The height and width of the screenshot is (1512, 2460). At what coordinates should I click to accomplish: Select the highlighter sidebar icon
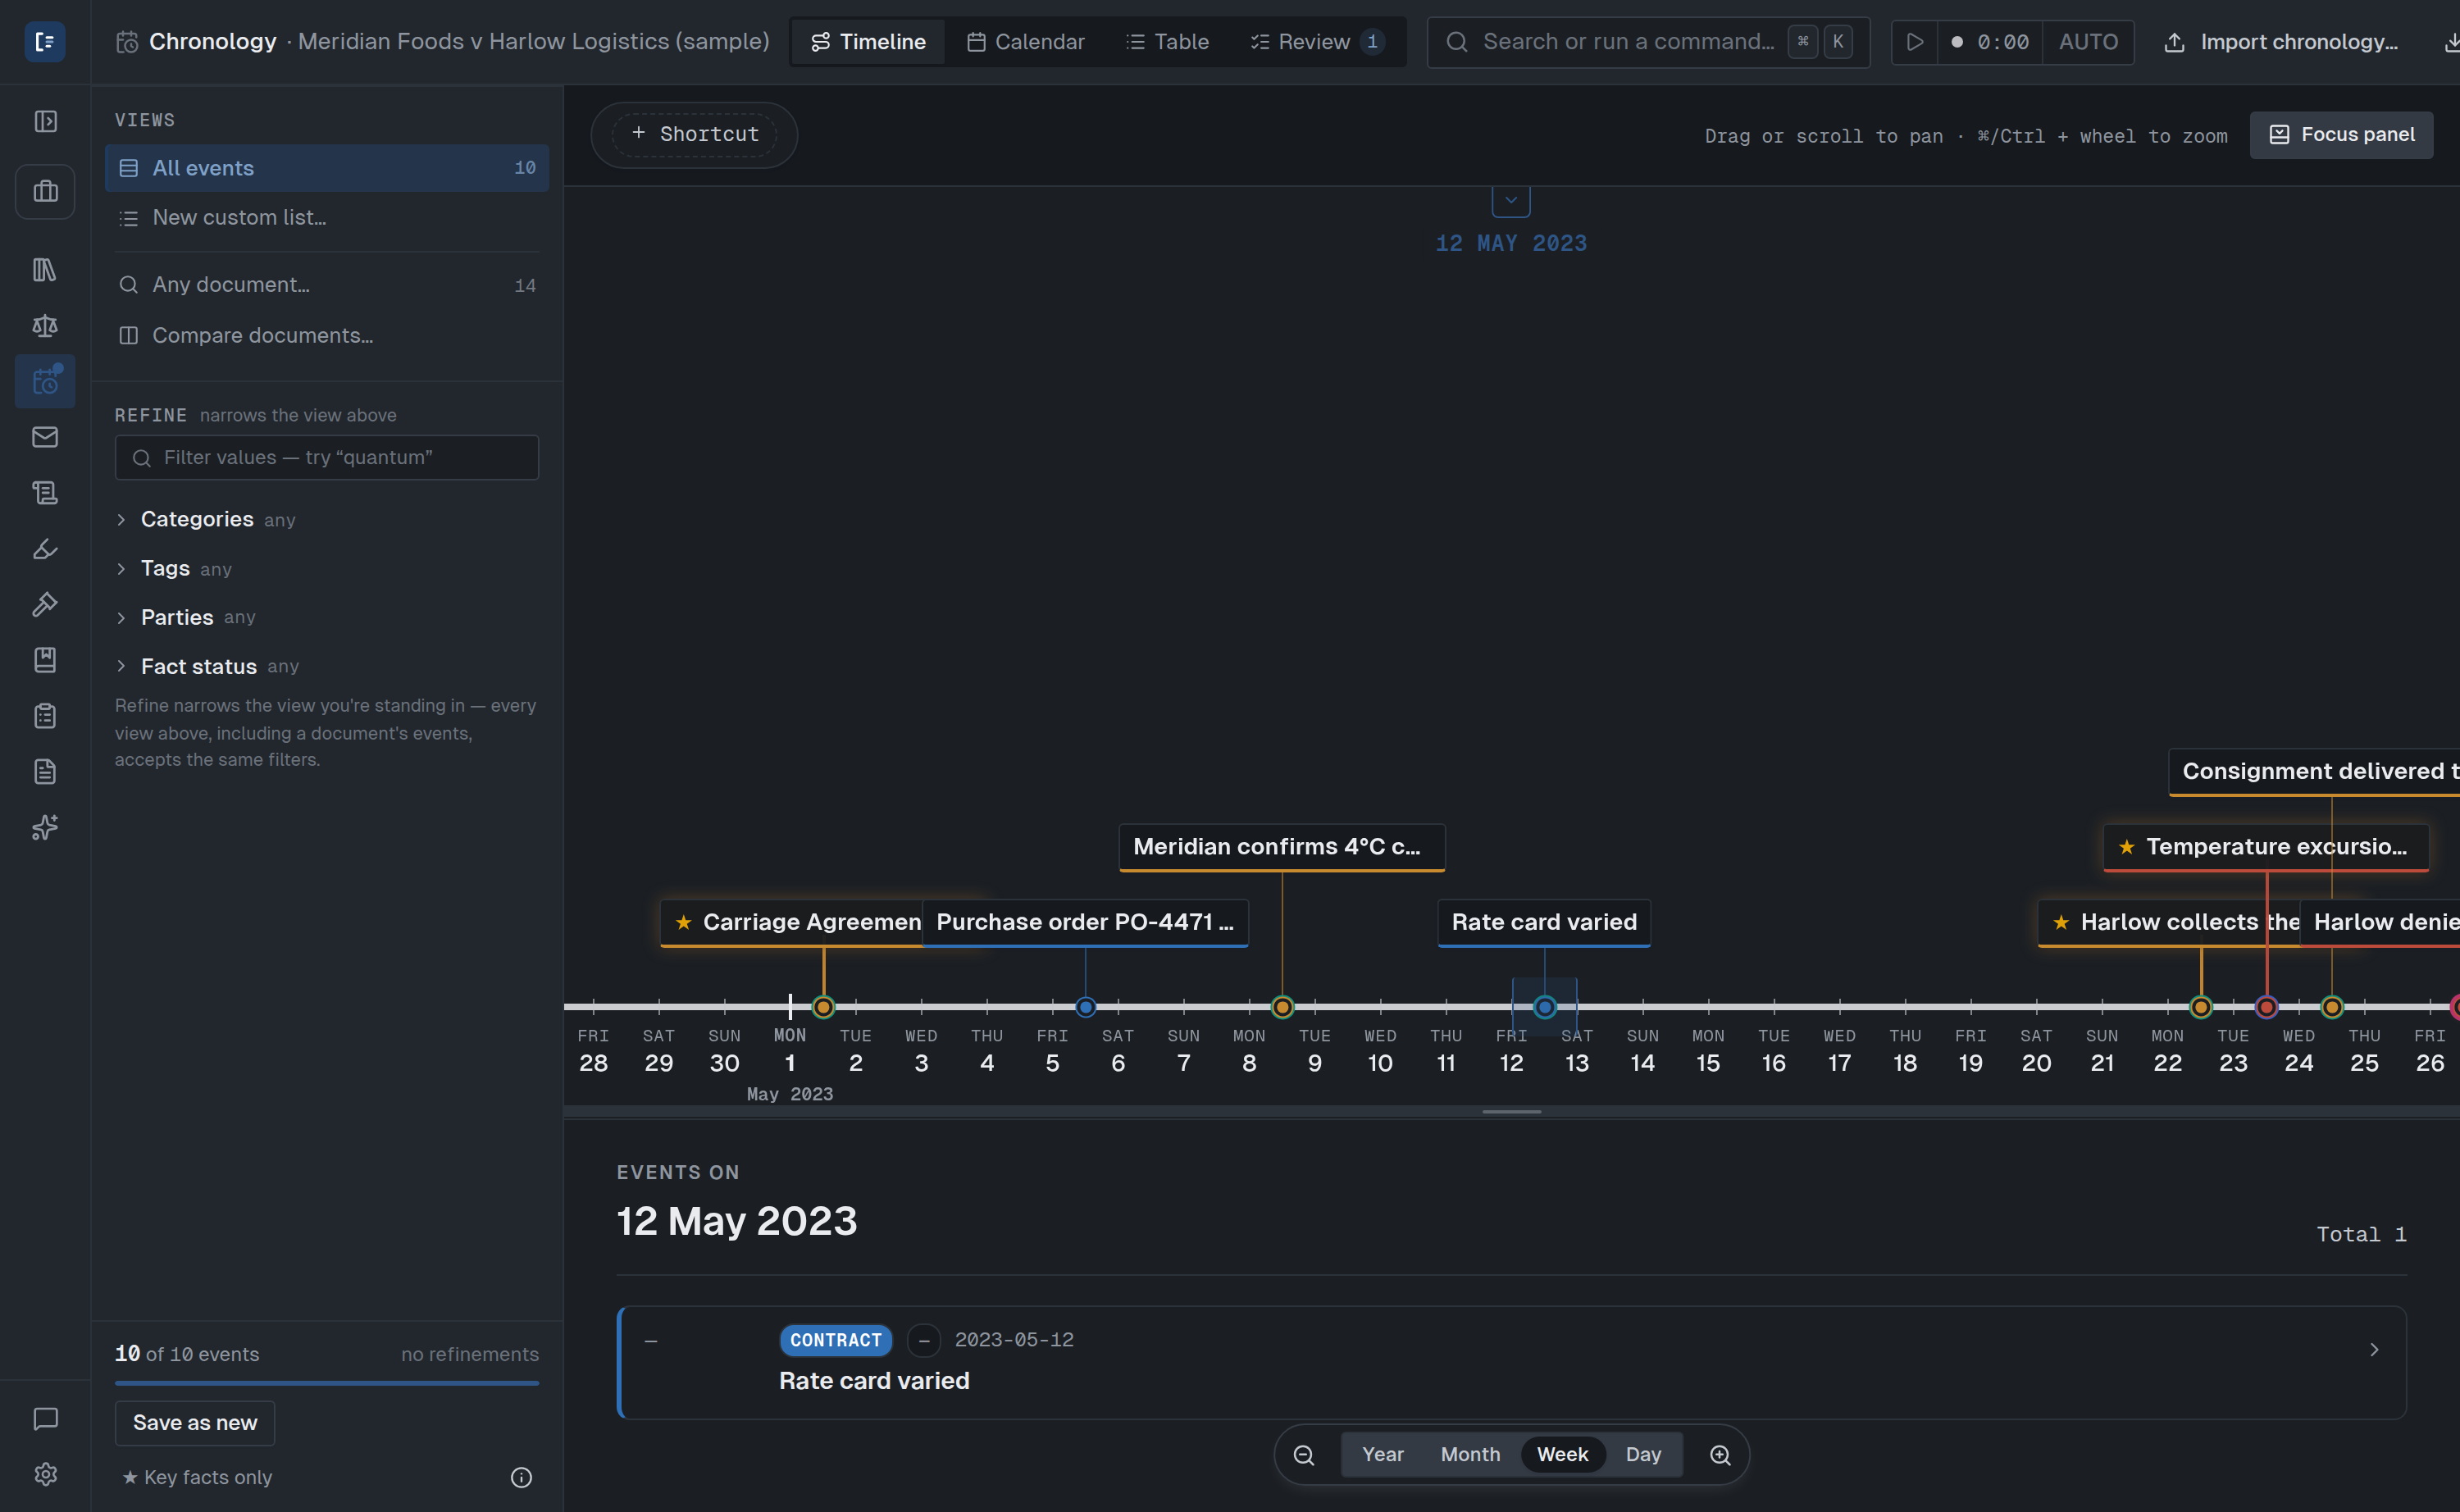click(45, 548)
